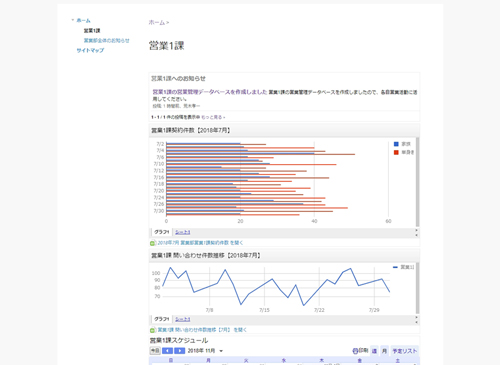
Task: Open the サイトマップ link in sidebar
Action: (90, 50)
